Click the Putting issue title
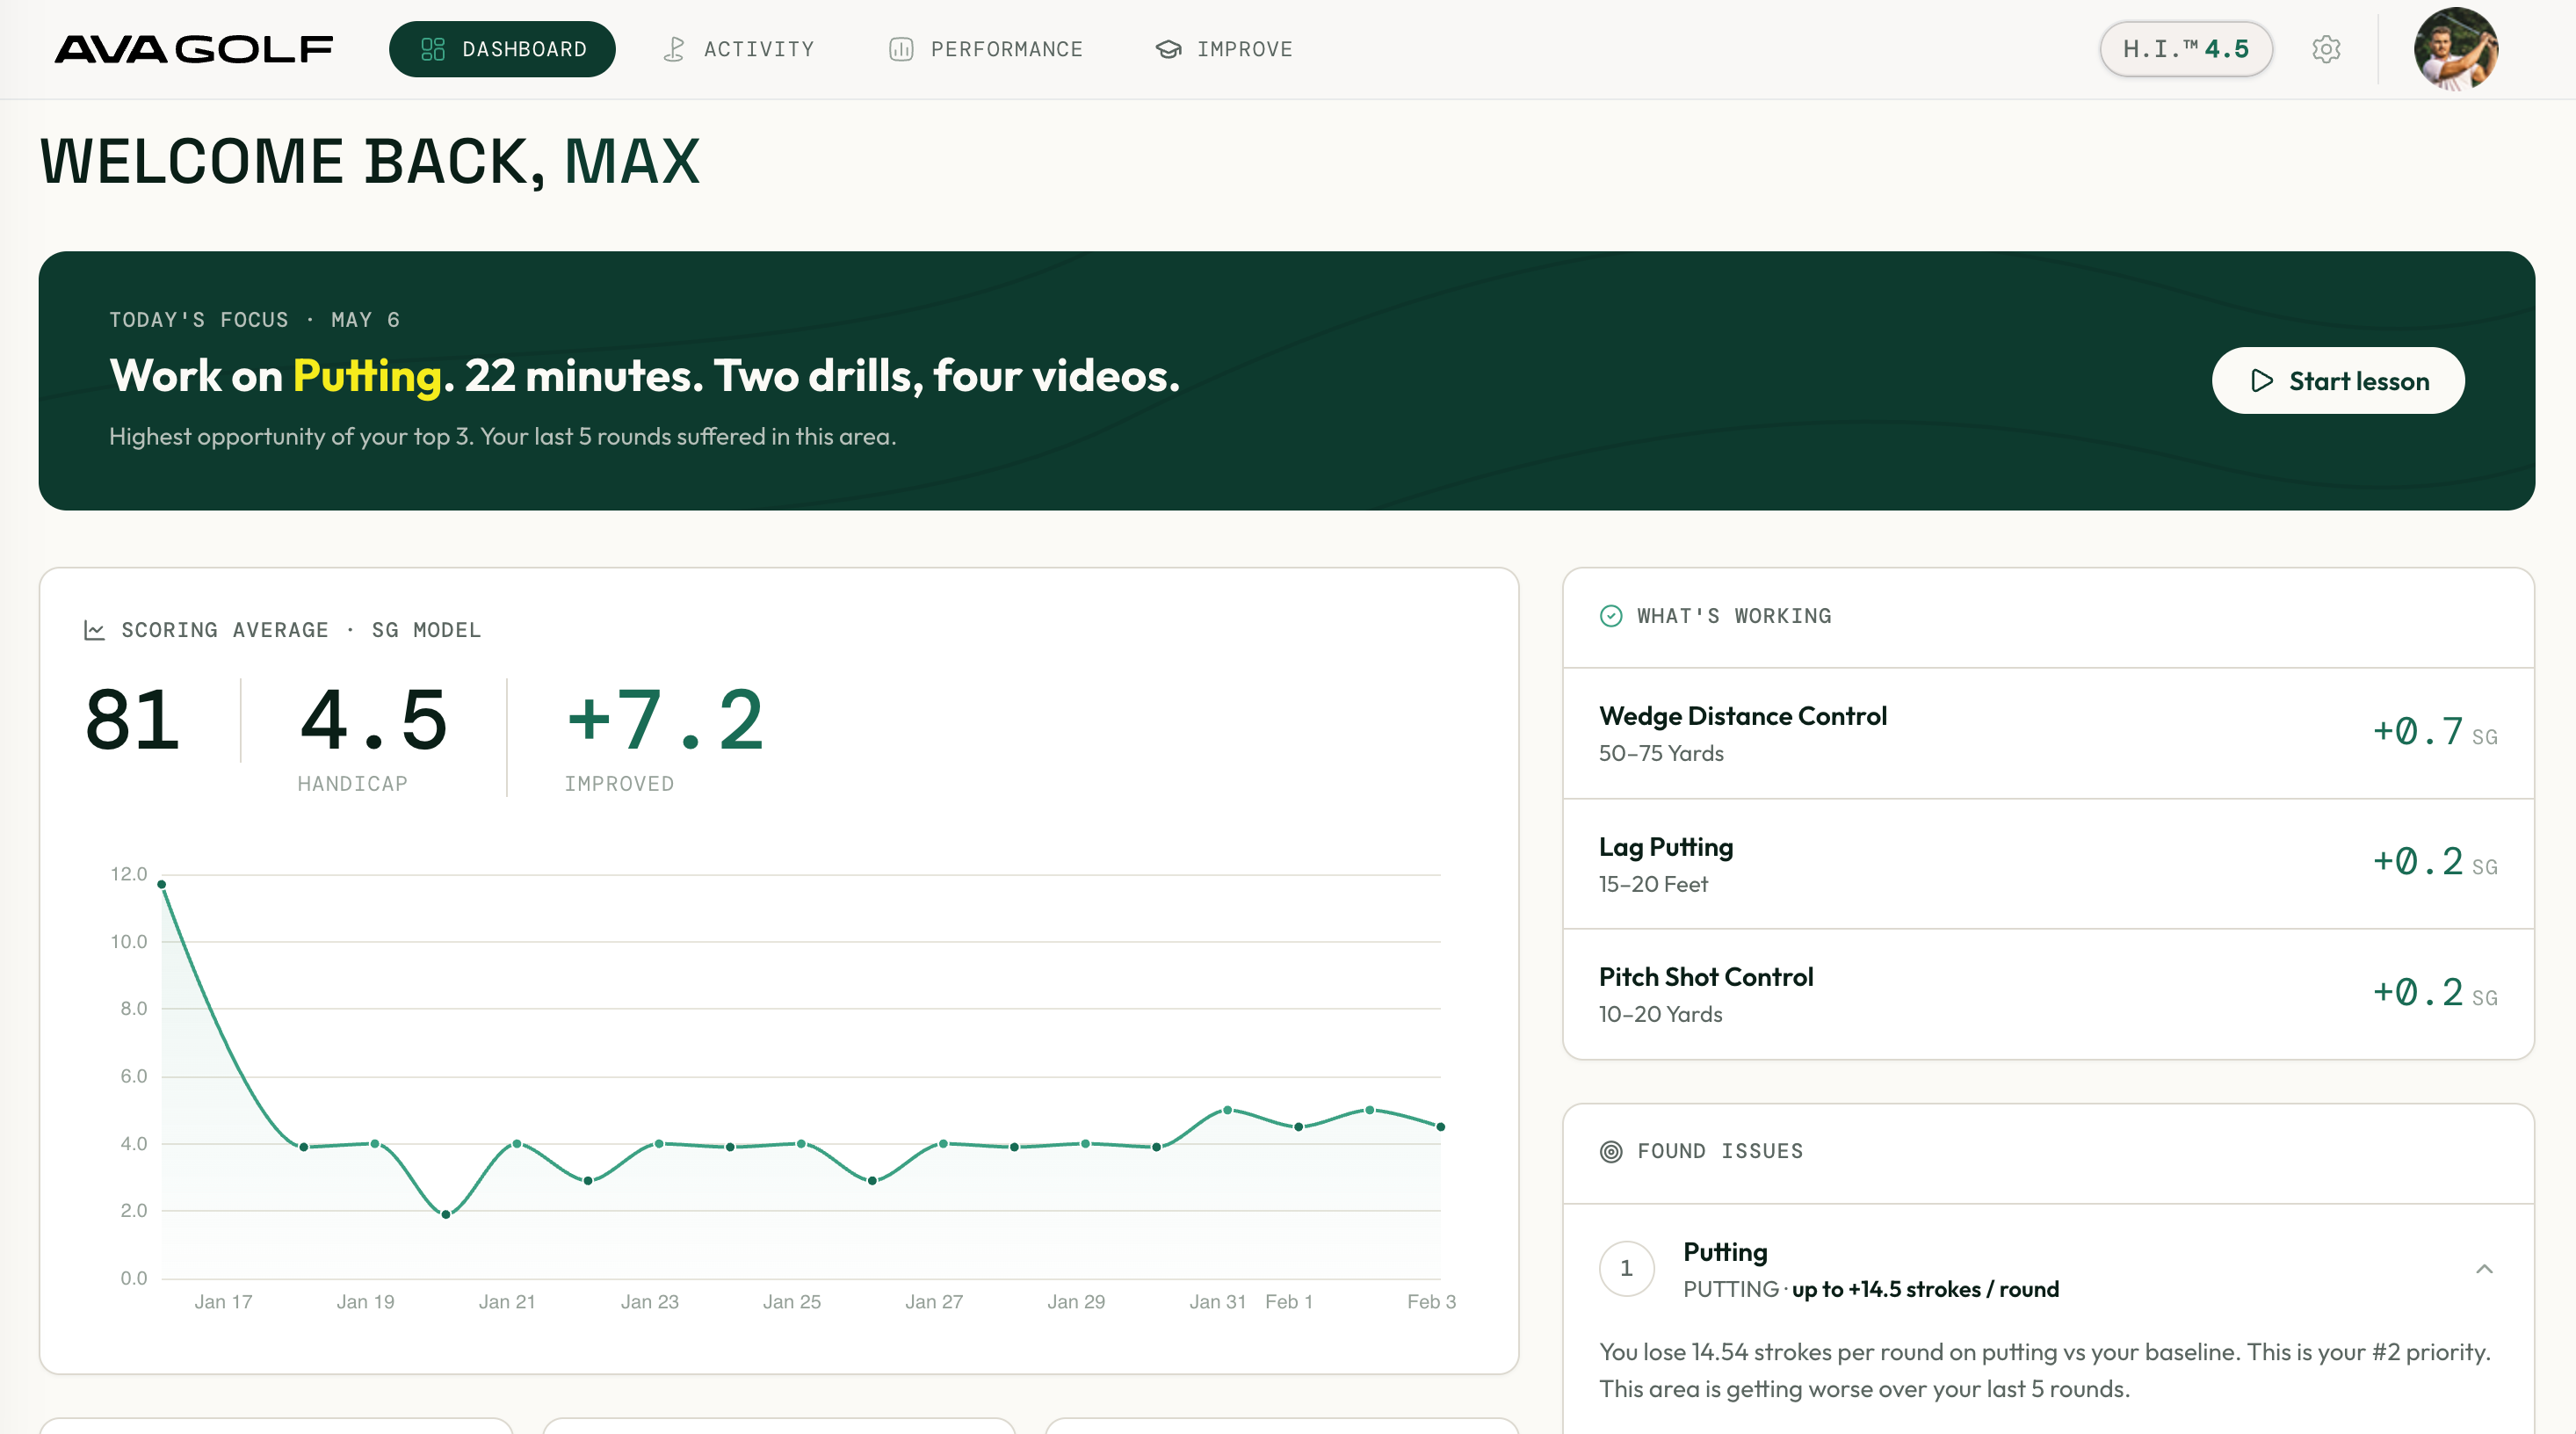The height and width of the screenshot is (1434, 2576). click(x=1725, y=1252)
